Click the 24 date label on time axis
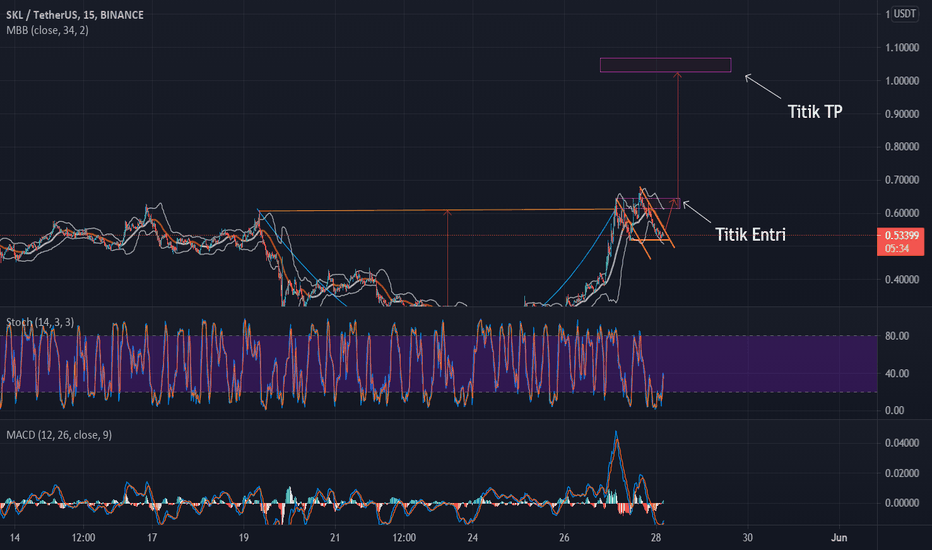The image size is (932, 550). (x=473, y=538)
